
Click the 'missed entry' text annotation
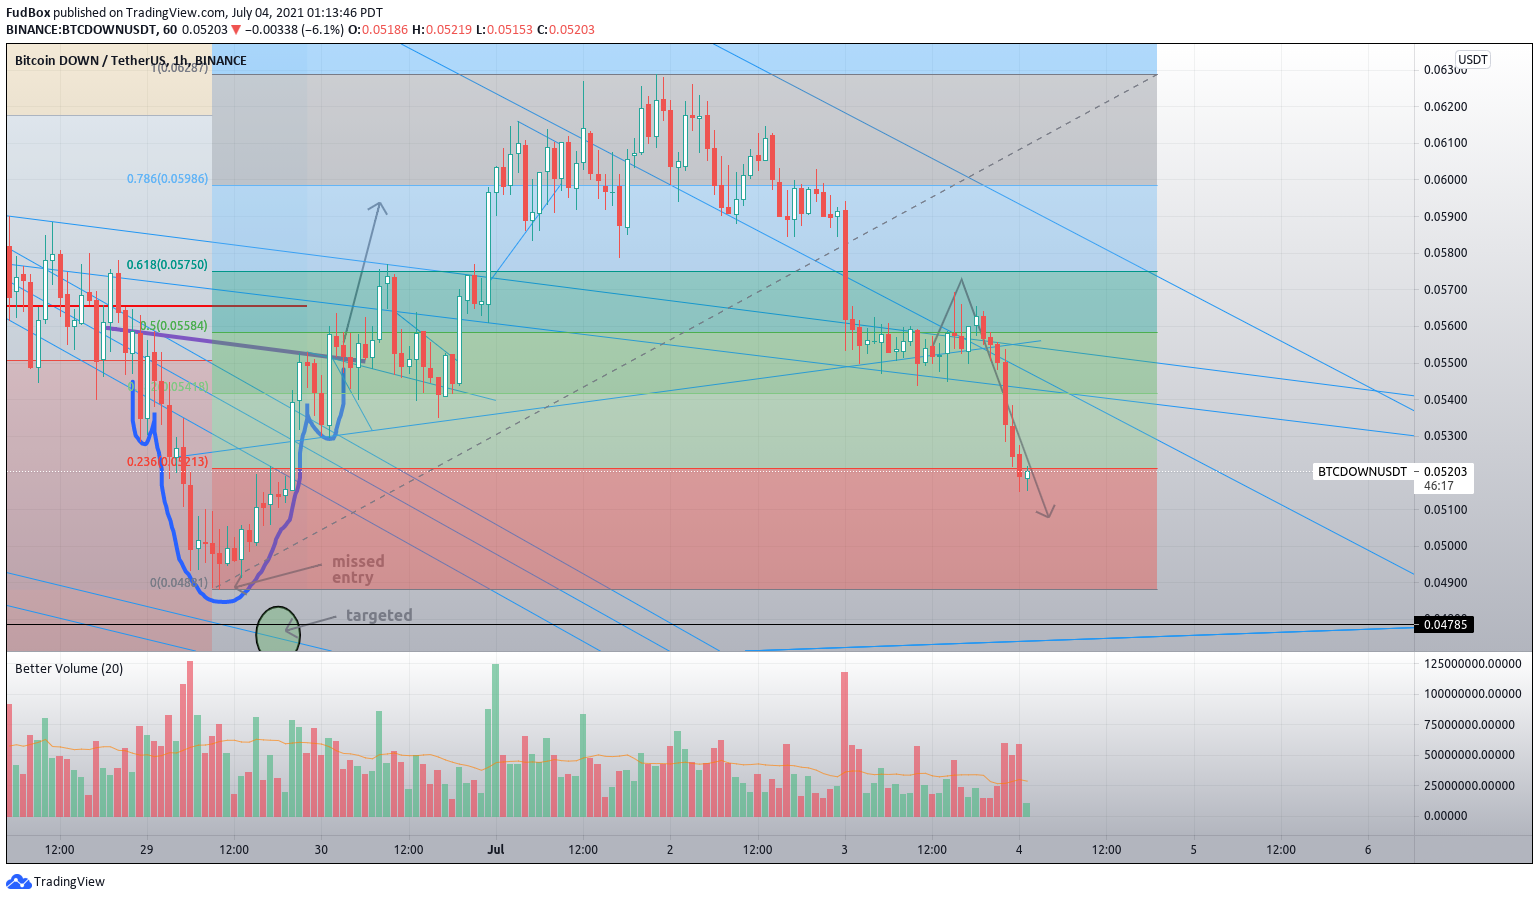tap(358, 569)
